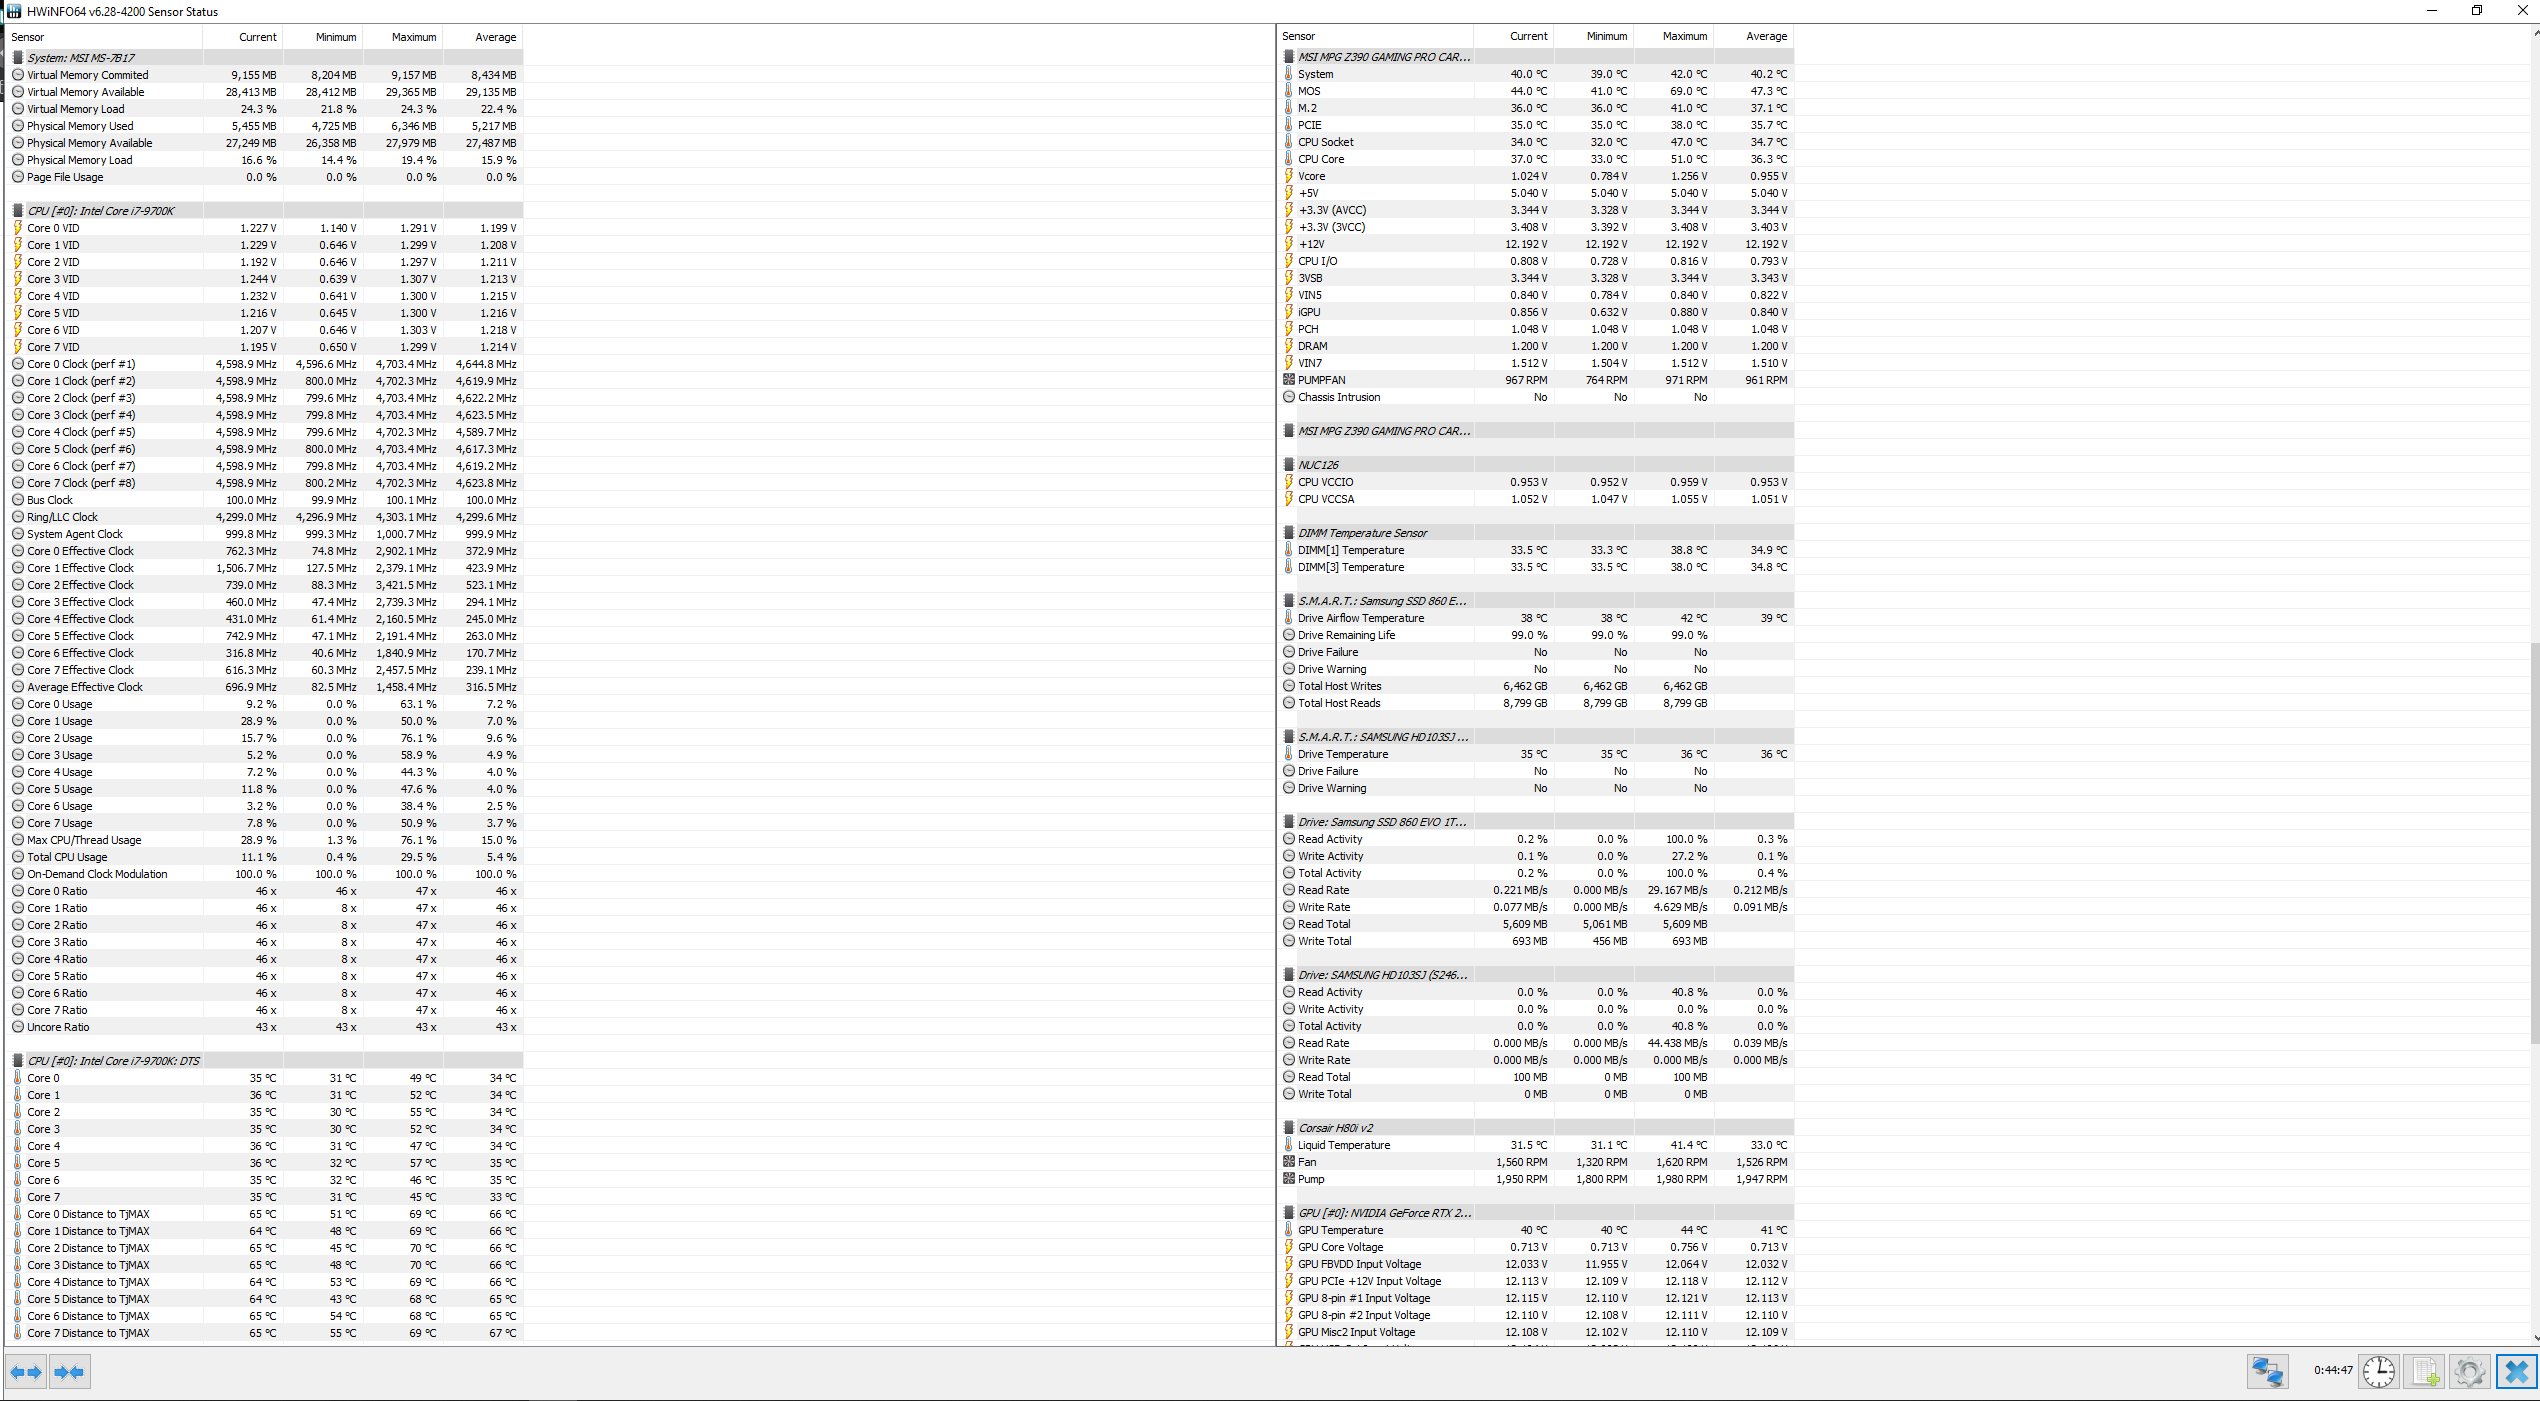Reset min/max values with the clock icon
This screenshot has width=2540, height=1401.
click(2379, 1371)
